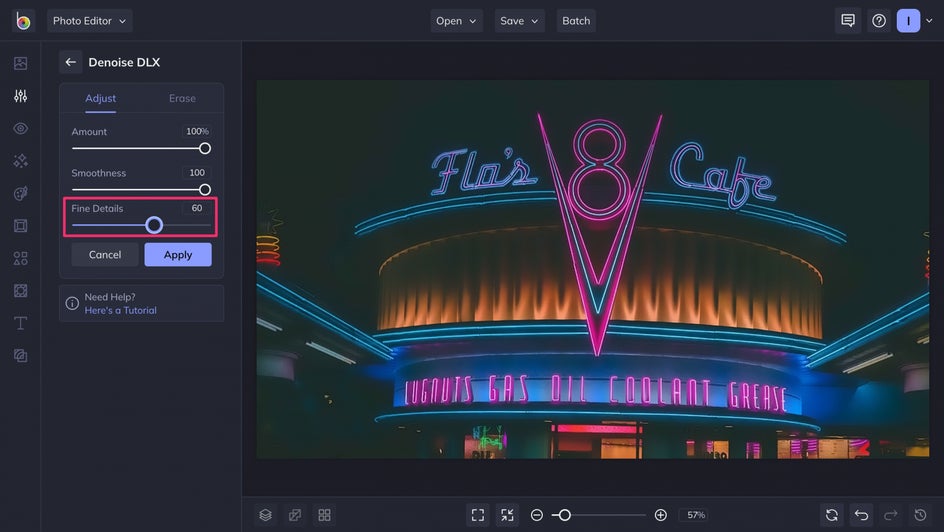Click the BeFunky logo icon
The height and width of the screenshot is (532, 944).
23,21
